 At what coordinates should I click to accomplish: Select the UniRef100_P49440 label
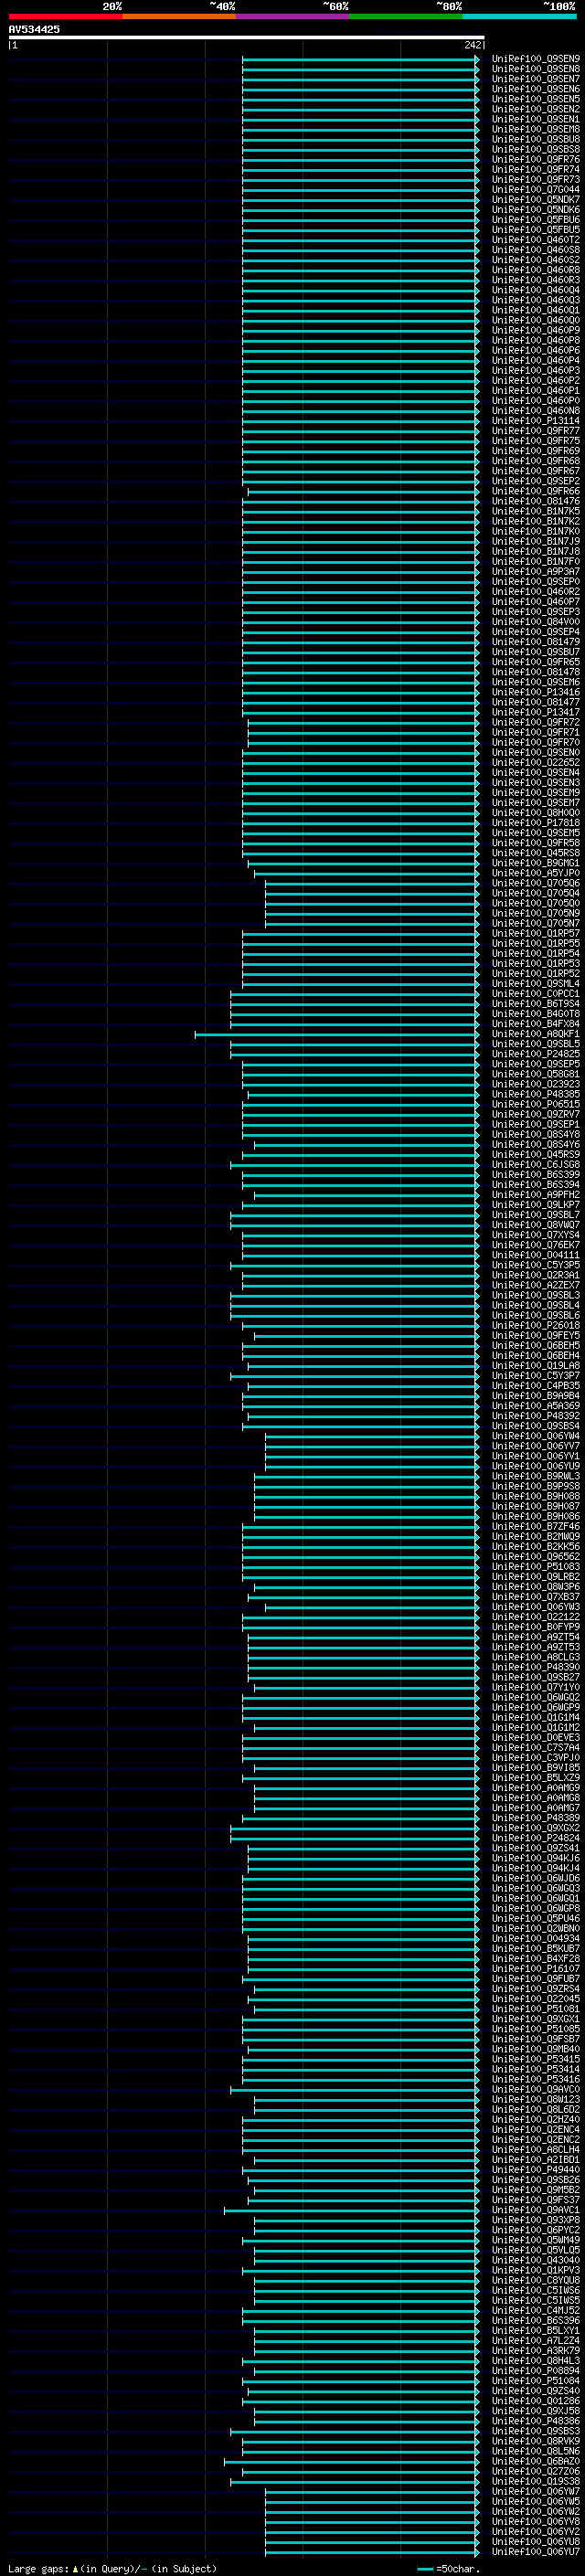pyautogui.click(x=536, y=2170)
